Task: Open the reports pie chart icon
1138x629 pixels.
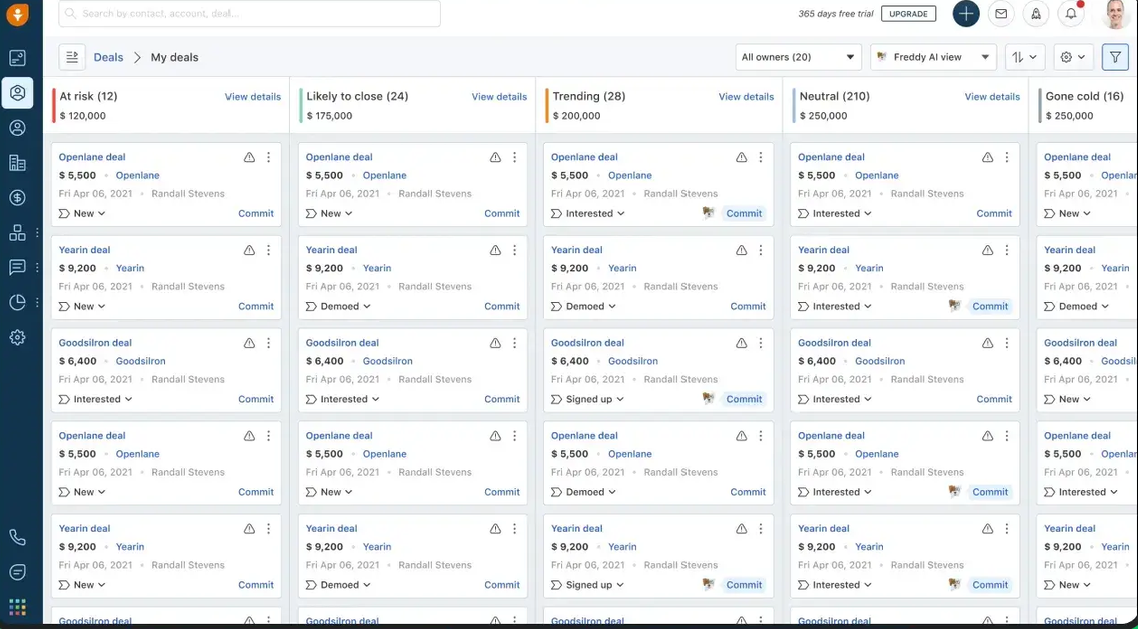Action: click(x=17, y=302)
